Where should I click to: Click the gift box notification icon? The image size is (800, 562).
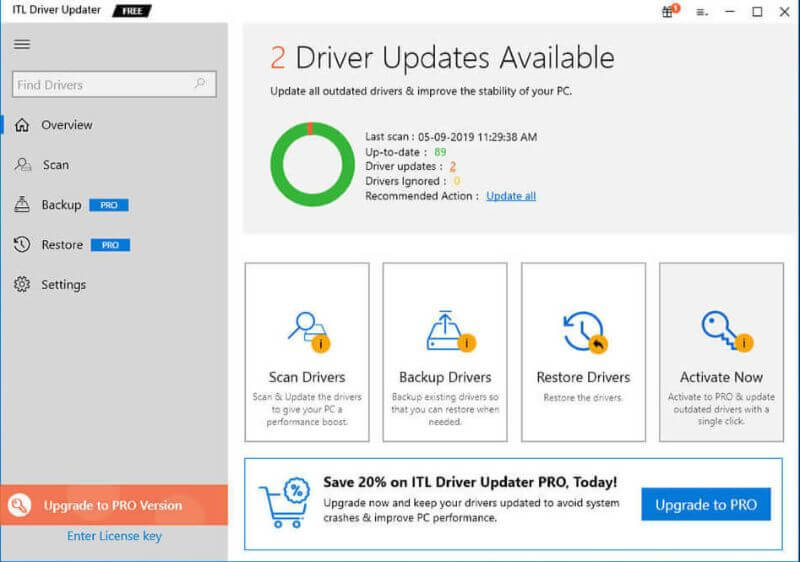pyautogui.click(x=669, y=11)
